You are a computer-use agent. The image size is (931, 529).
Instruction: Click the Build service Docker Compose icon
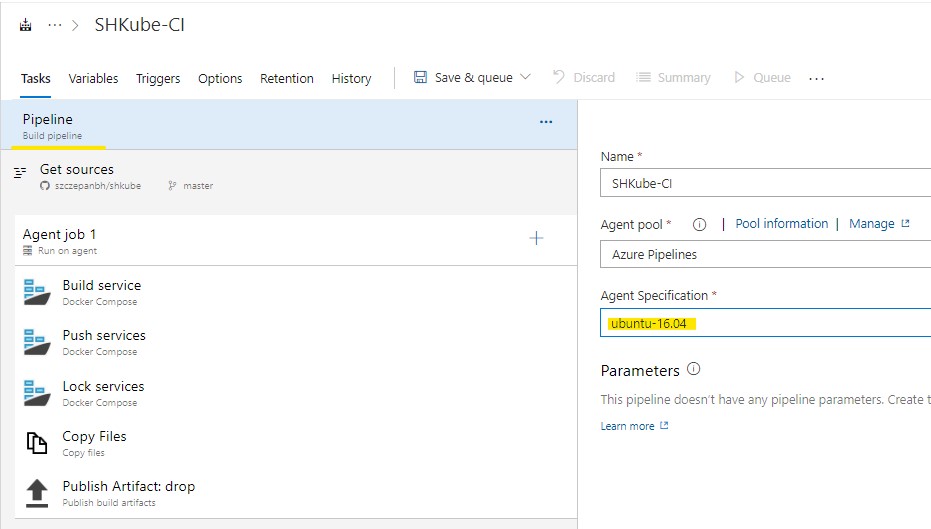coord(37,292)
